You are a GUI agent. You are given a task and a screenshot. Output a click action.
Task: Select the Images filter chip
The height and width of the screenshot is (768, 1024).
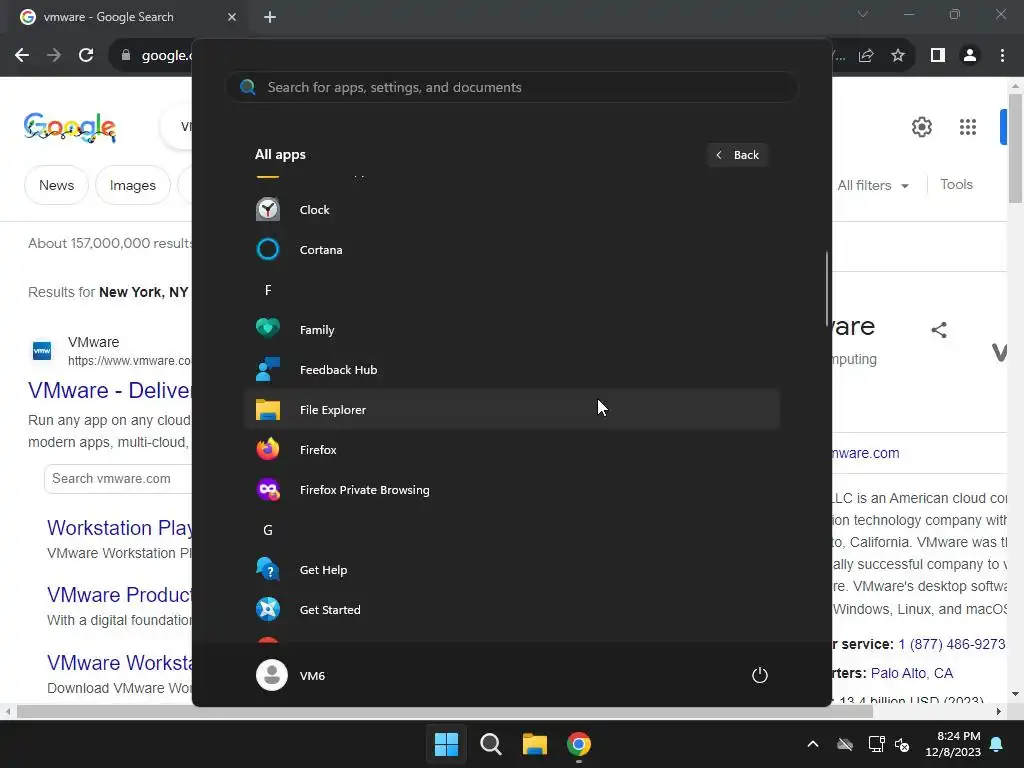(133, 185)
